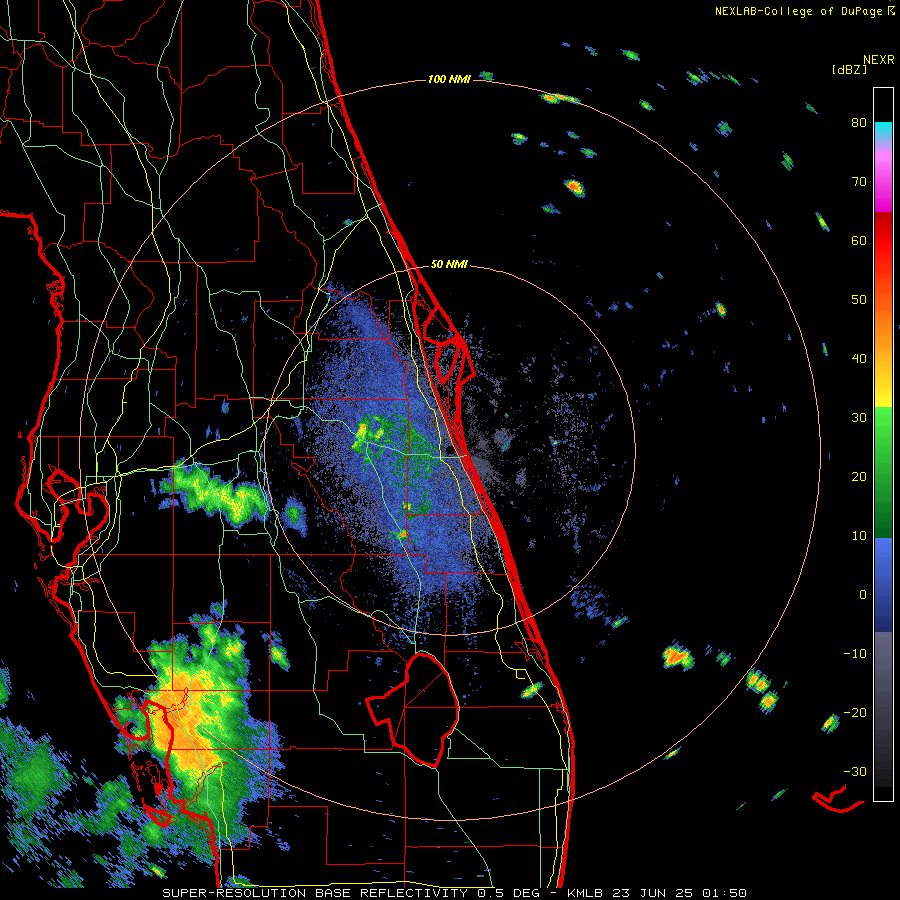Click the cyan segment of the color bar
This screenshot has width=900, height=900.
883,130
